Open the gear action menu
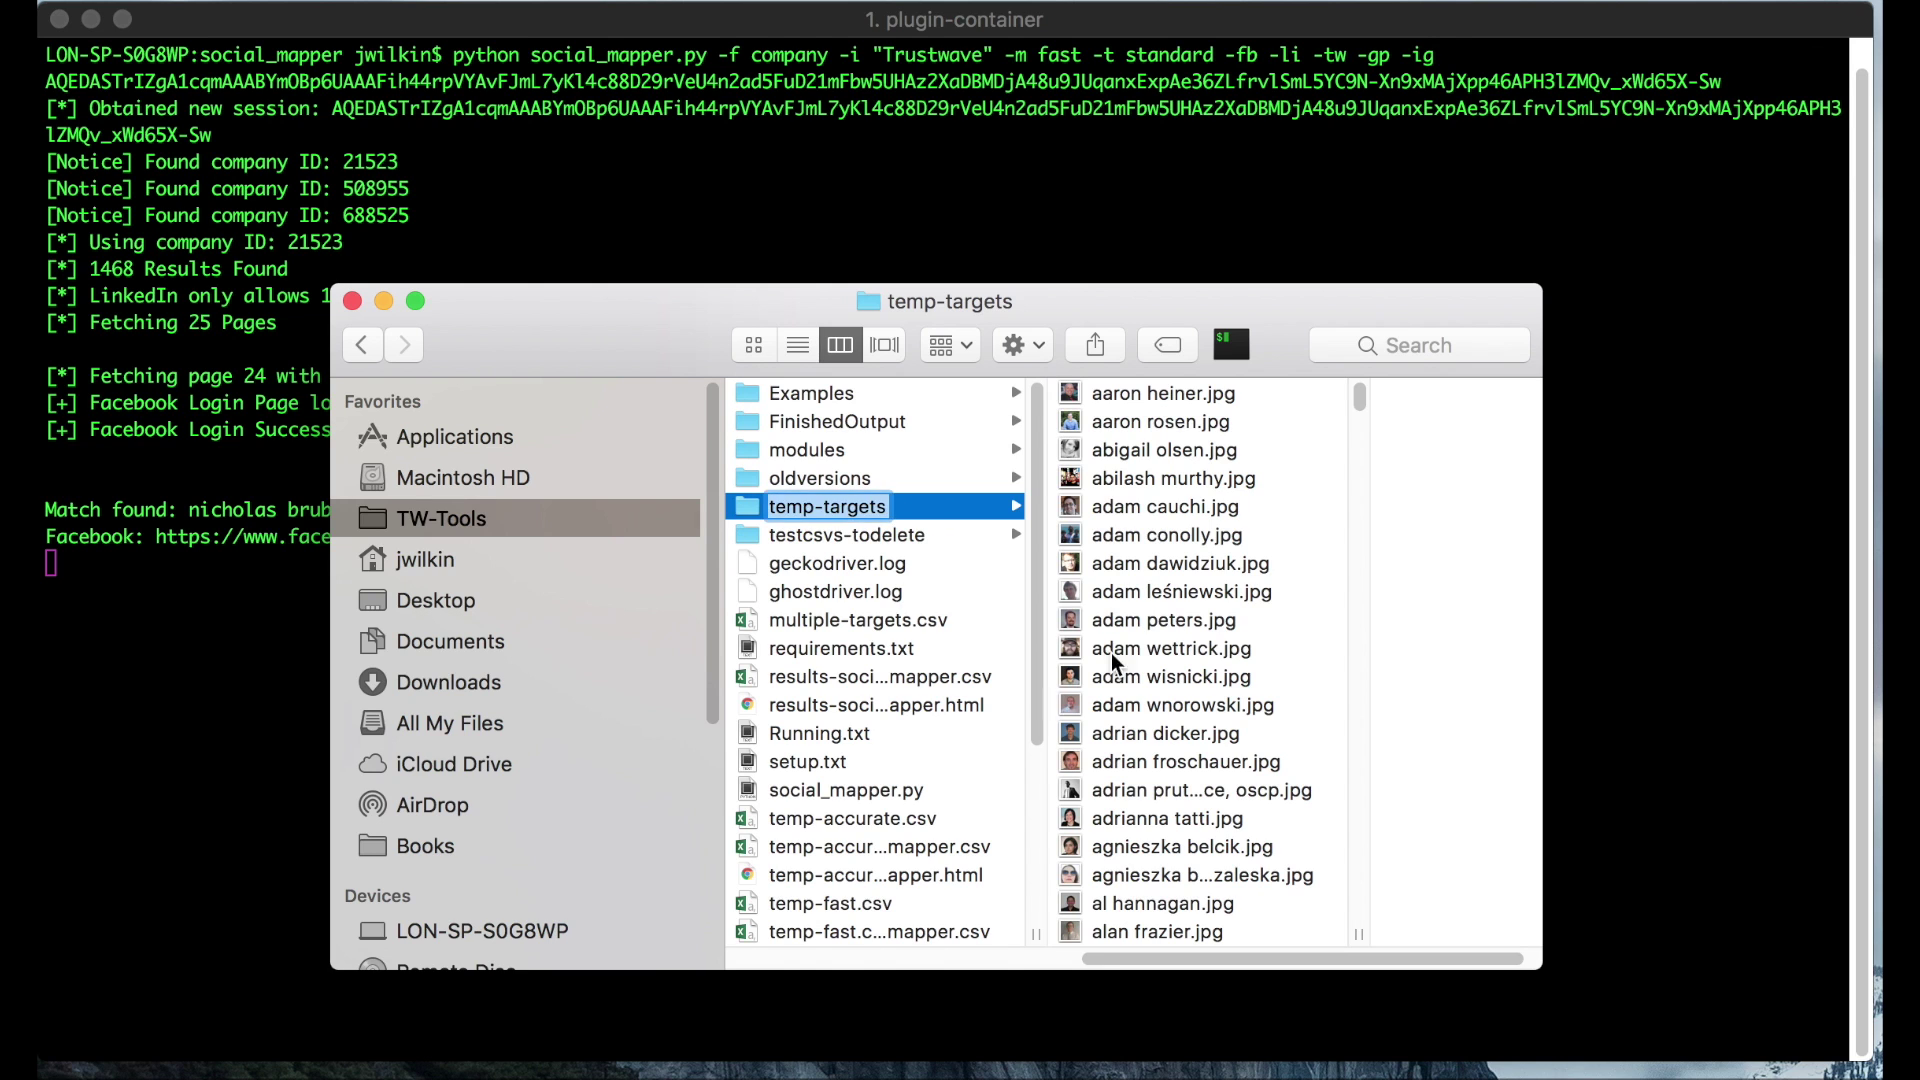The height and width of the screenshot is (1080, 1920). (x=1022, y=345)
